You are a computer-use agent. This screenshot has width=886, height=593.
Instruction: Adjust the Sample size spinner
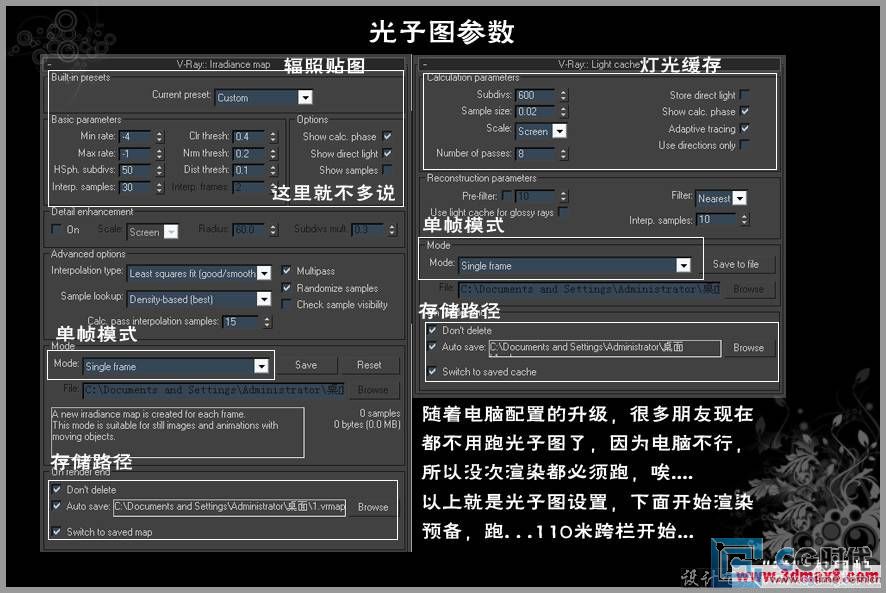point(563,111)
